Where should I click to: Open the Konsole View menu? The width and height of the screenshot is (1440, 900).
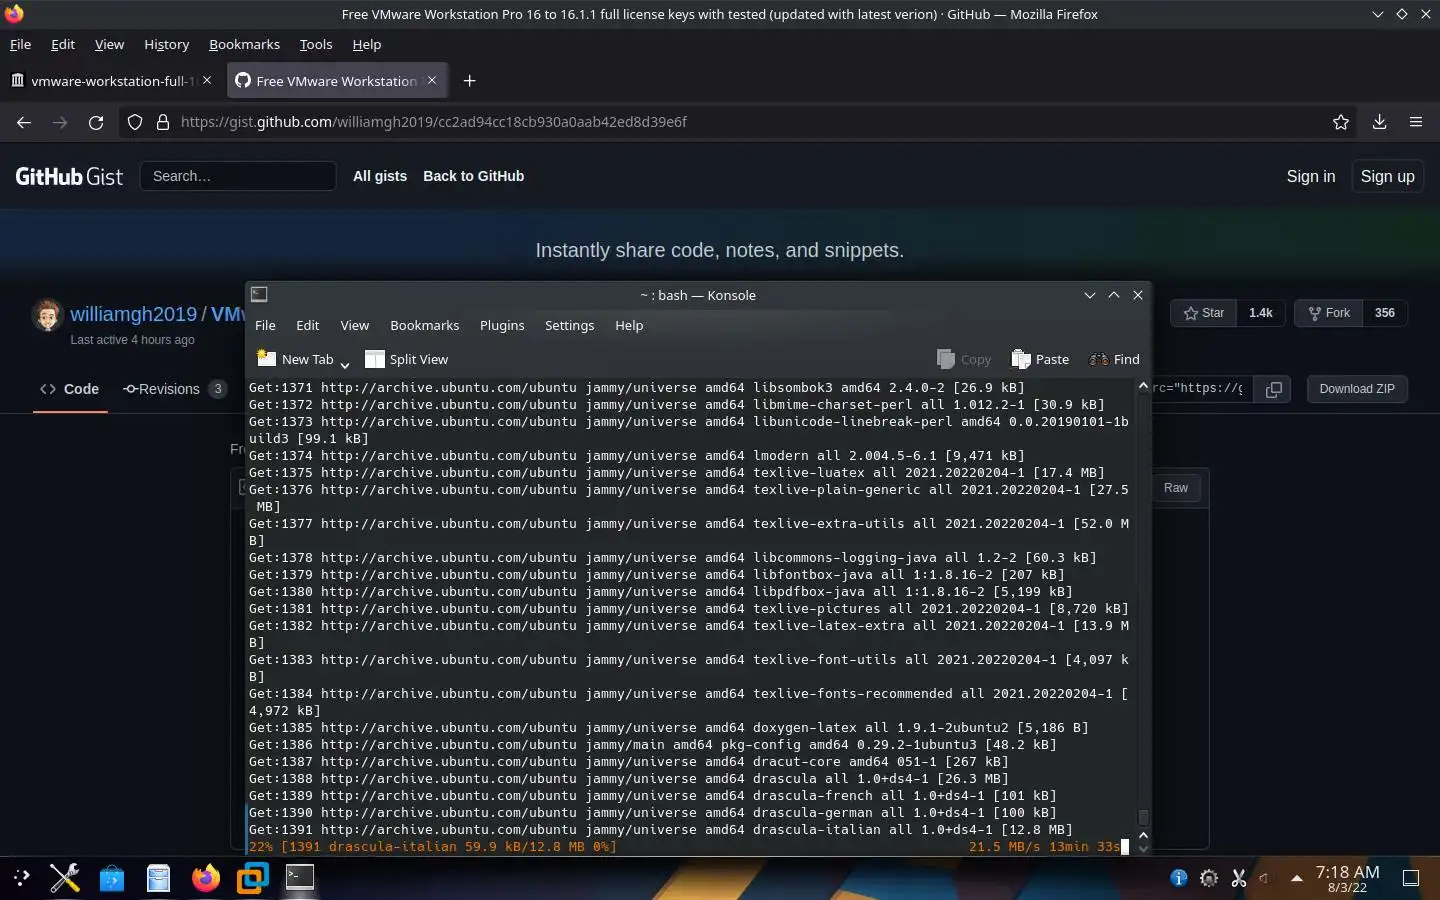point(354,325)
